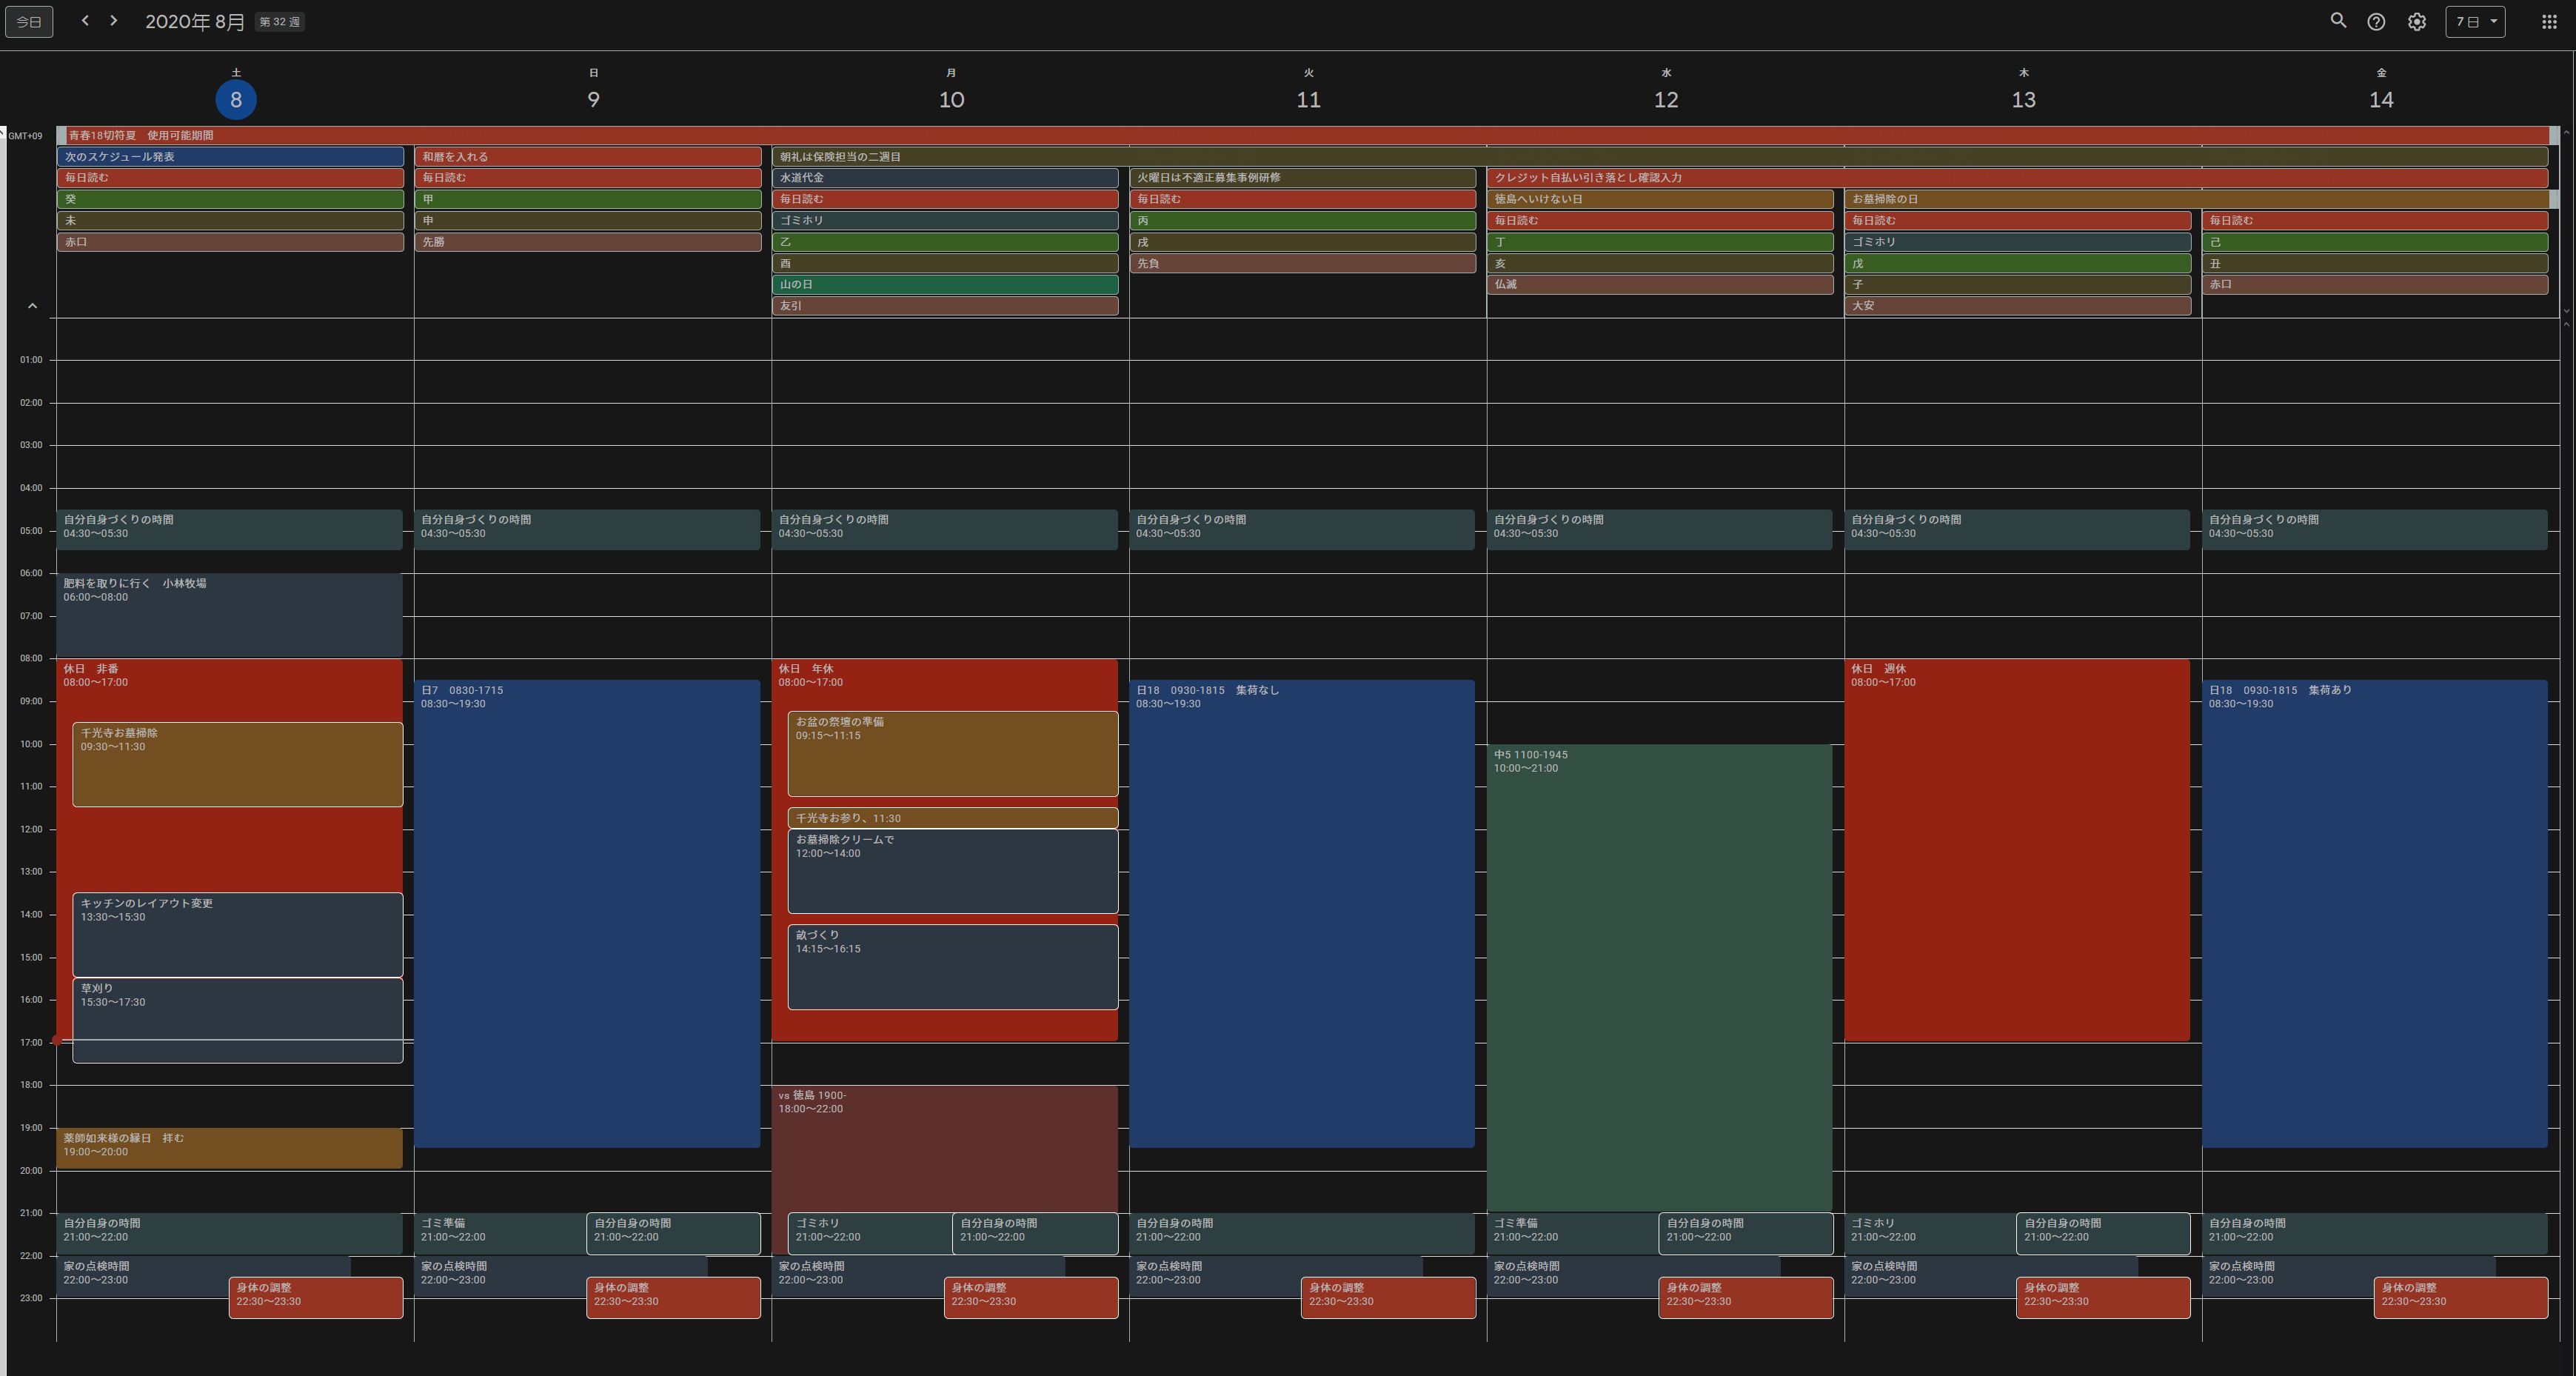The height and width of the screenshot is (1376, 2576).
Task: Open the calendar search icon
Action: point(2338,21)
